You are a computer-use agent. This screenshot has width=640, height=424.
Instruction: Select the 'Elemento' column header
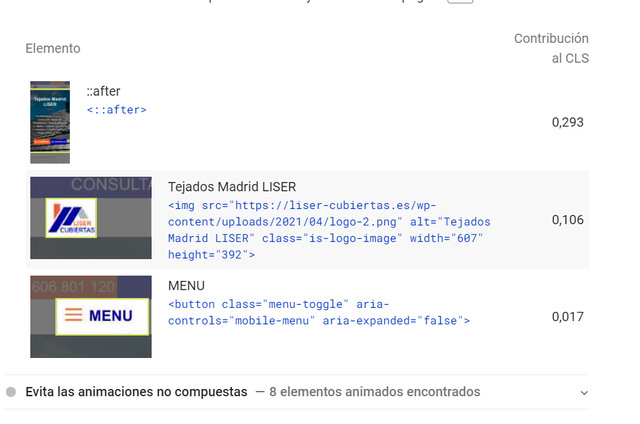53,49
